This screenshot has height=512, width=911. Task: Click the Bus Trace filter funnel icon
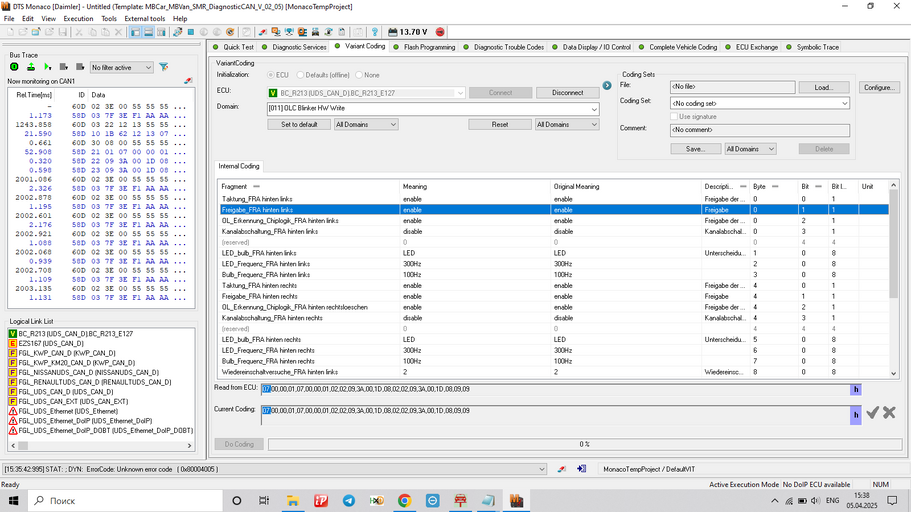point(164,67)
